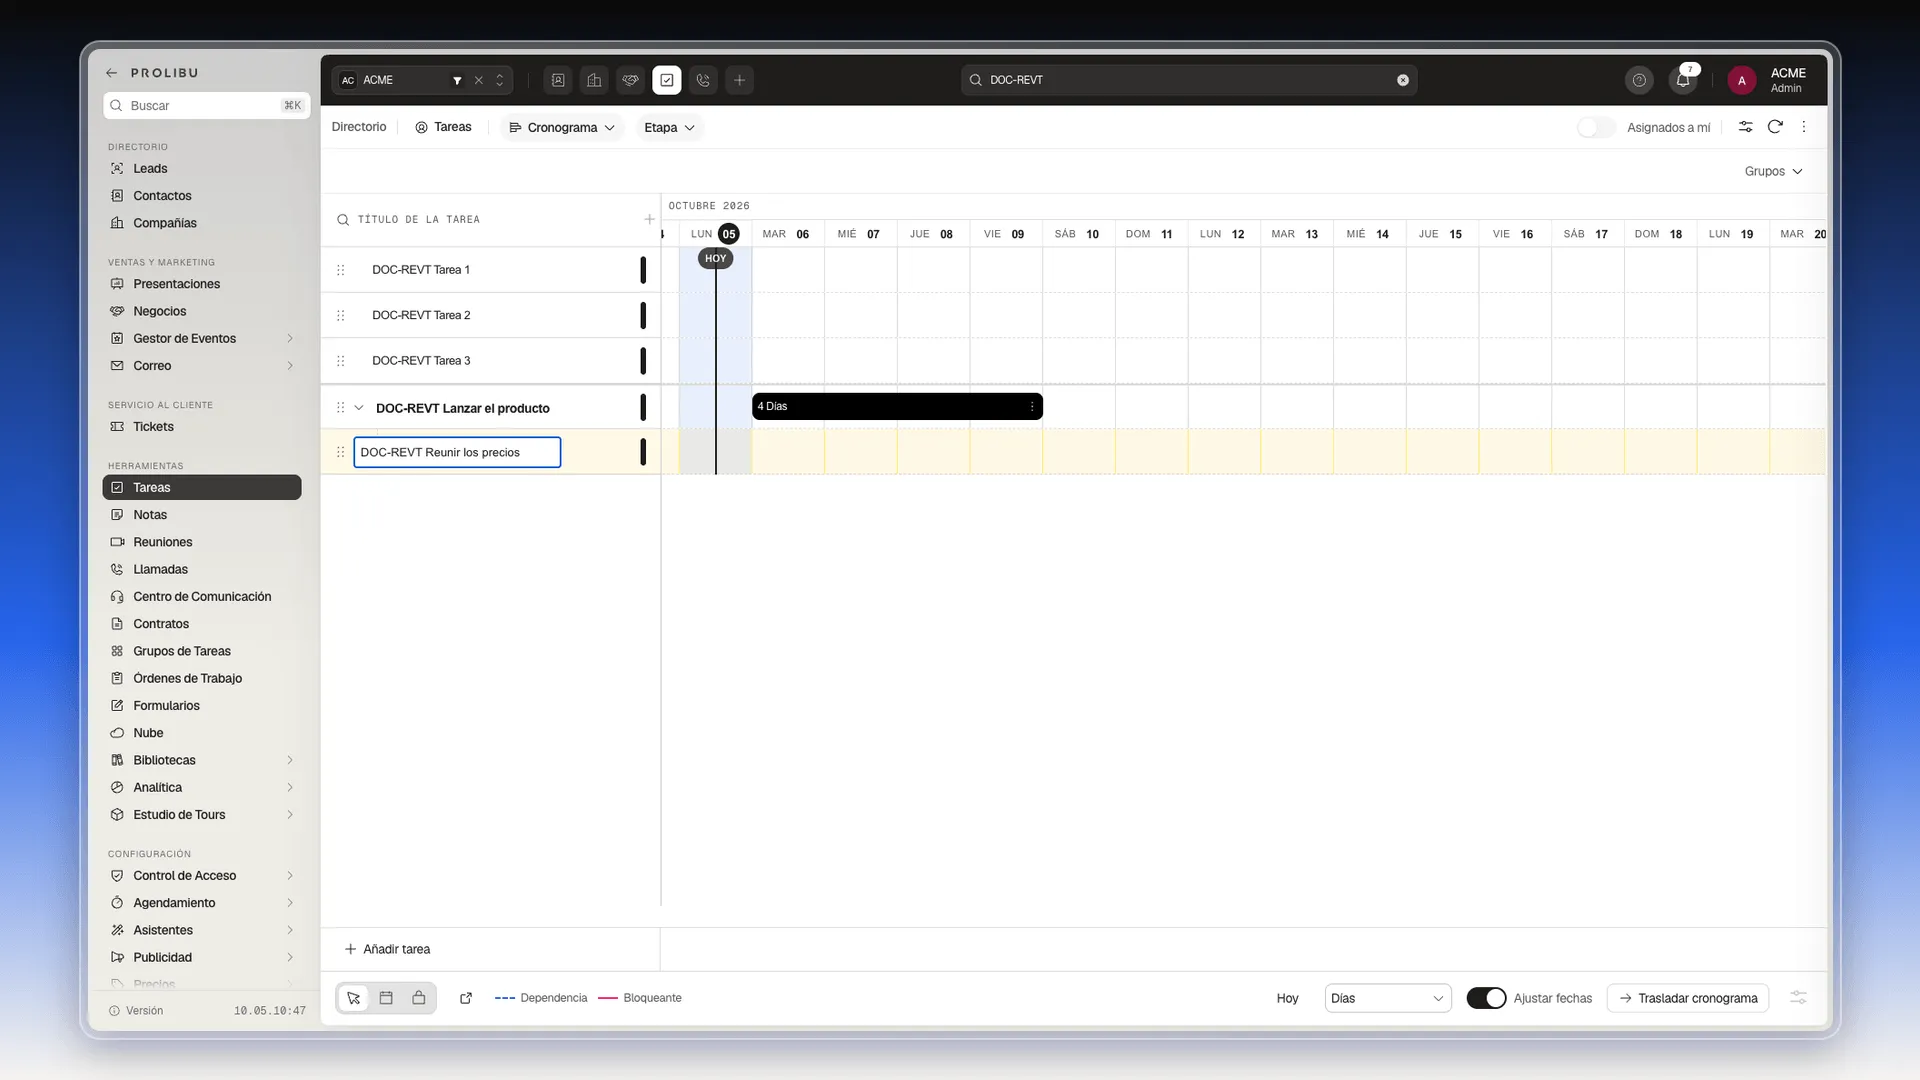Open the 4 Días bar options menu
Image resolution: width=1920 pixels, height=1080 pixels.
(1032, 407)
